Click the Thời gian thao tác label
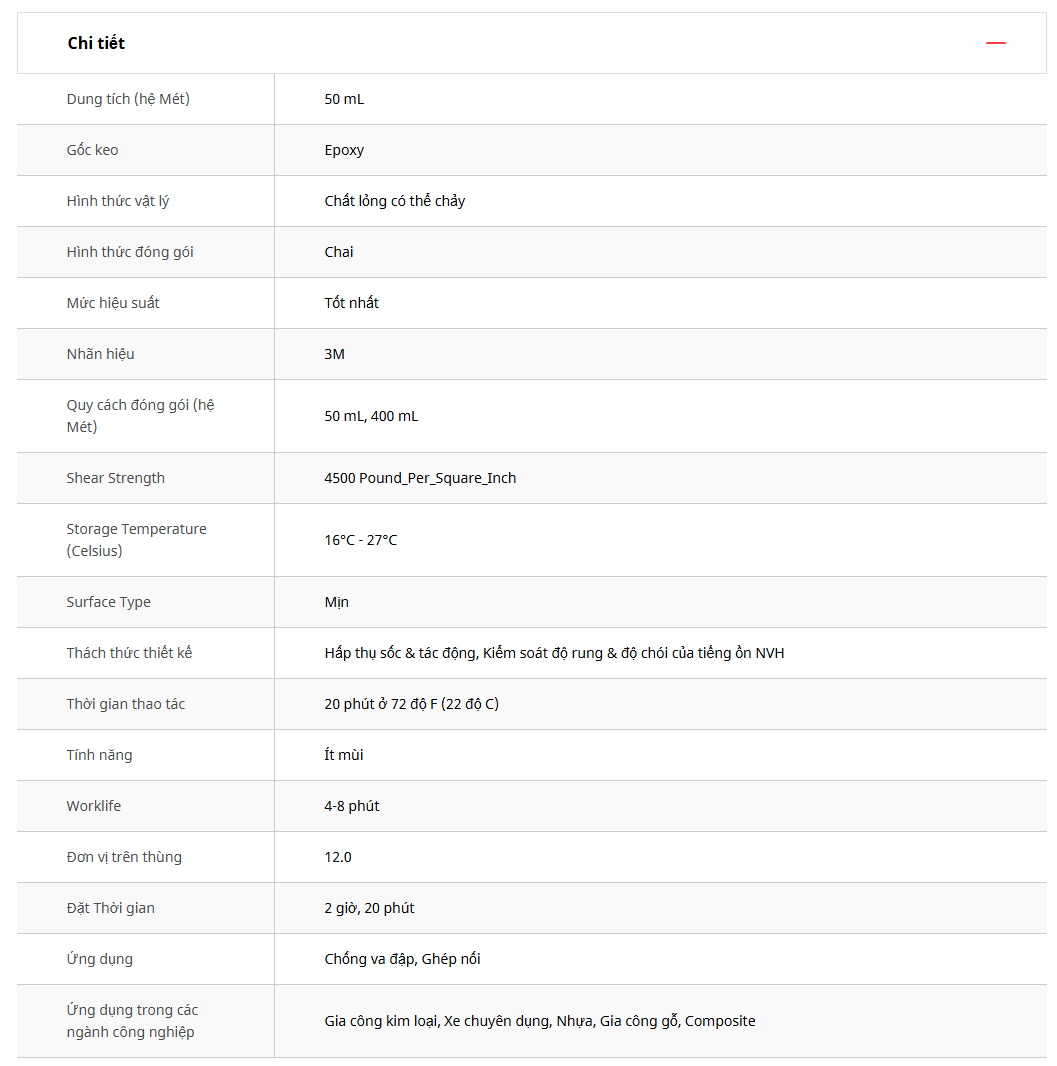 click(x=126, y=704)
